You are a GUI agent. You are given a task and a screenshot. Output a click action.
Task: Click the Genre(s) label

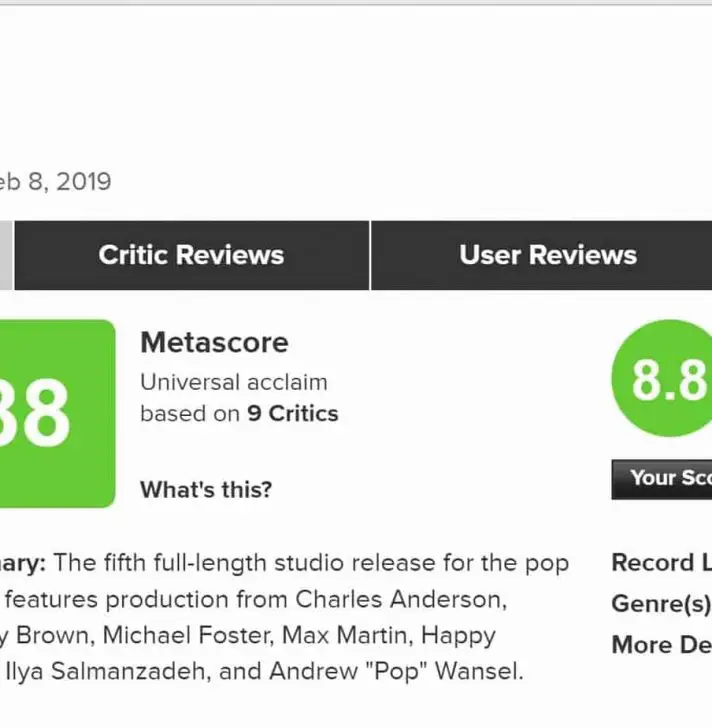(661, 604)
